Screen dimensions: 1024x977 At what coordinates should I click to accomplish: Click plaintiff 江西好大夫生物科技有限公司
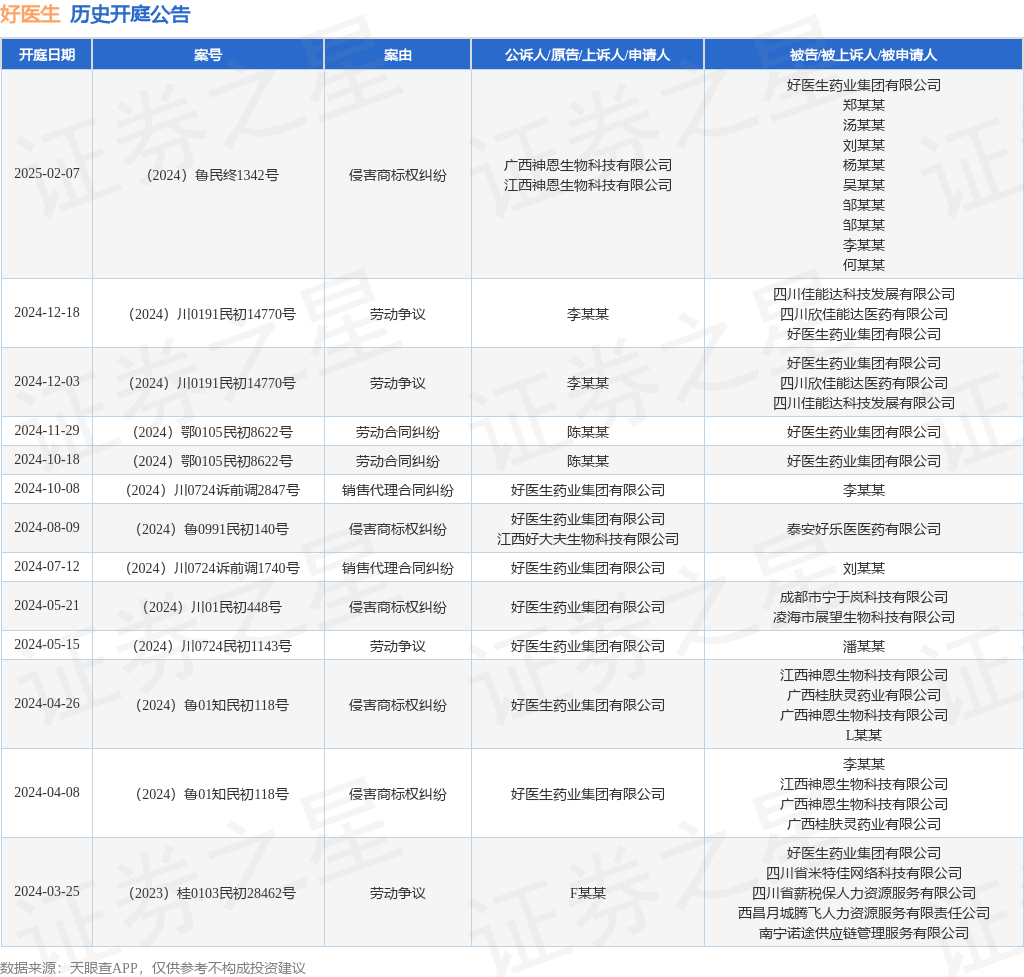pyautogui.click(x=588, y=539)
